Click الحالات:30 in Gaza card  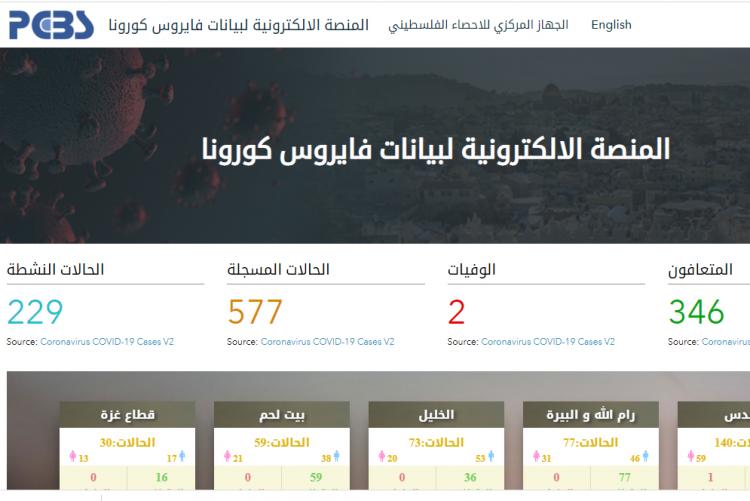pos(127,443)
